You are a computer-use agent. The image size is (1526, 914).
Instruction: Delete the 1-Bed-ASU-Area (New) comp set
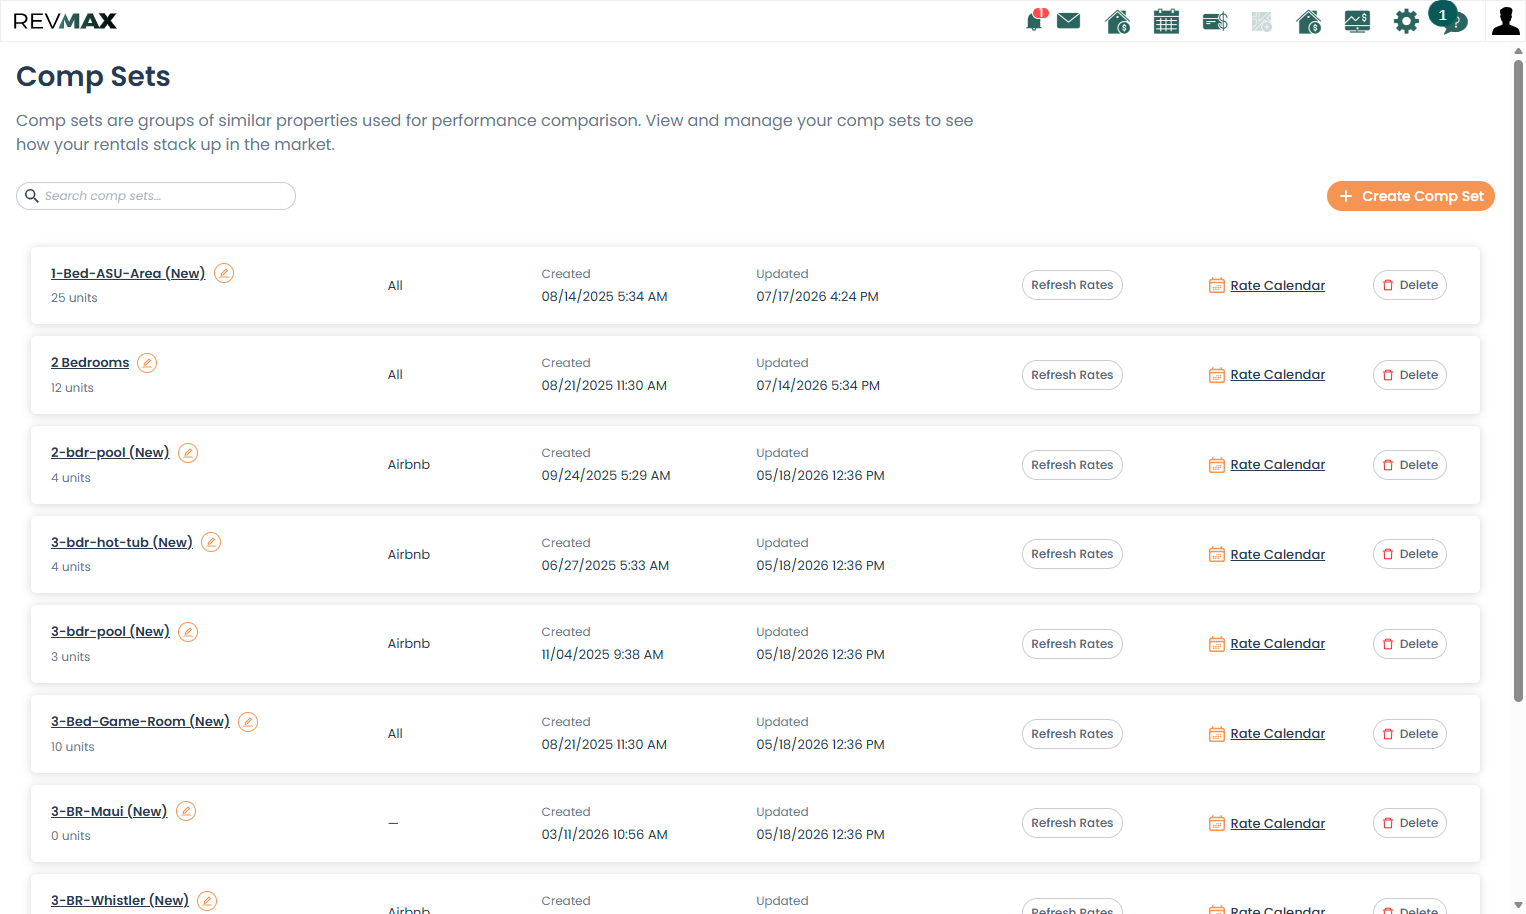click(1410, 285)
